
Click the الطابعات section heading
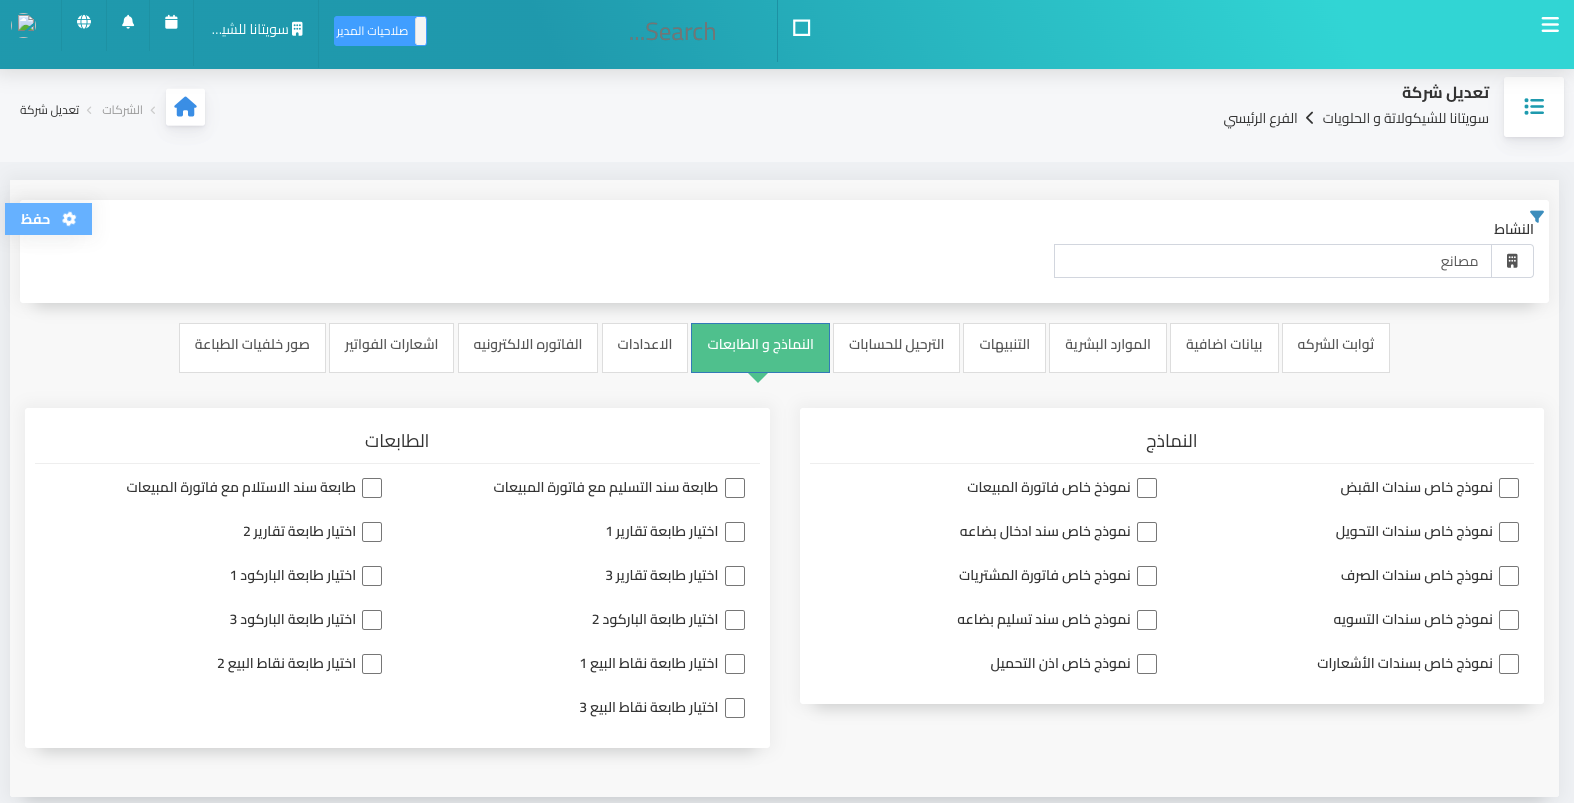397,441
